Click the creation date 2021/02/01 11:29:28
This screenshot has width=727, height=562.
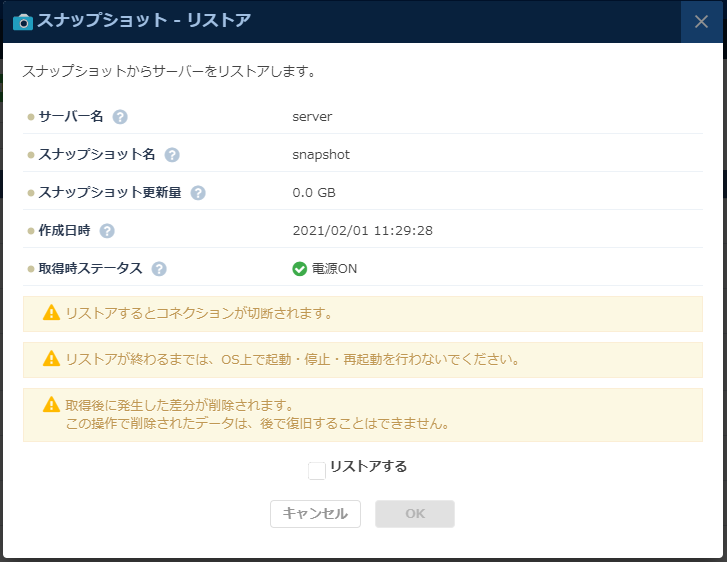[x=362, y=231]
